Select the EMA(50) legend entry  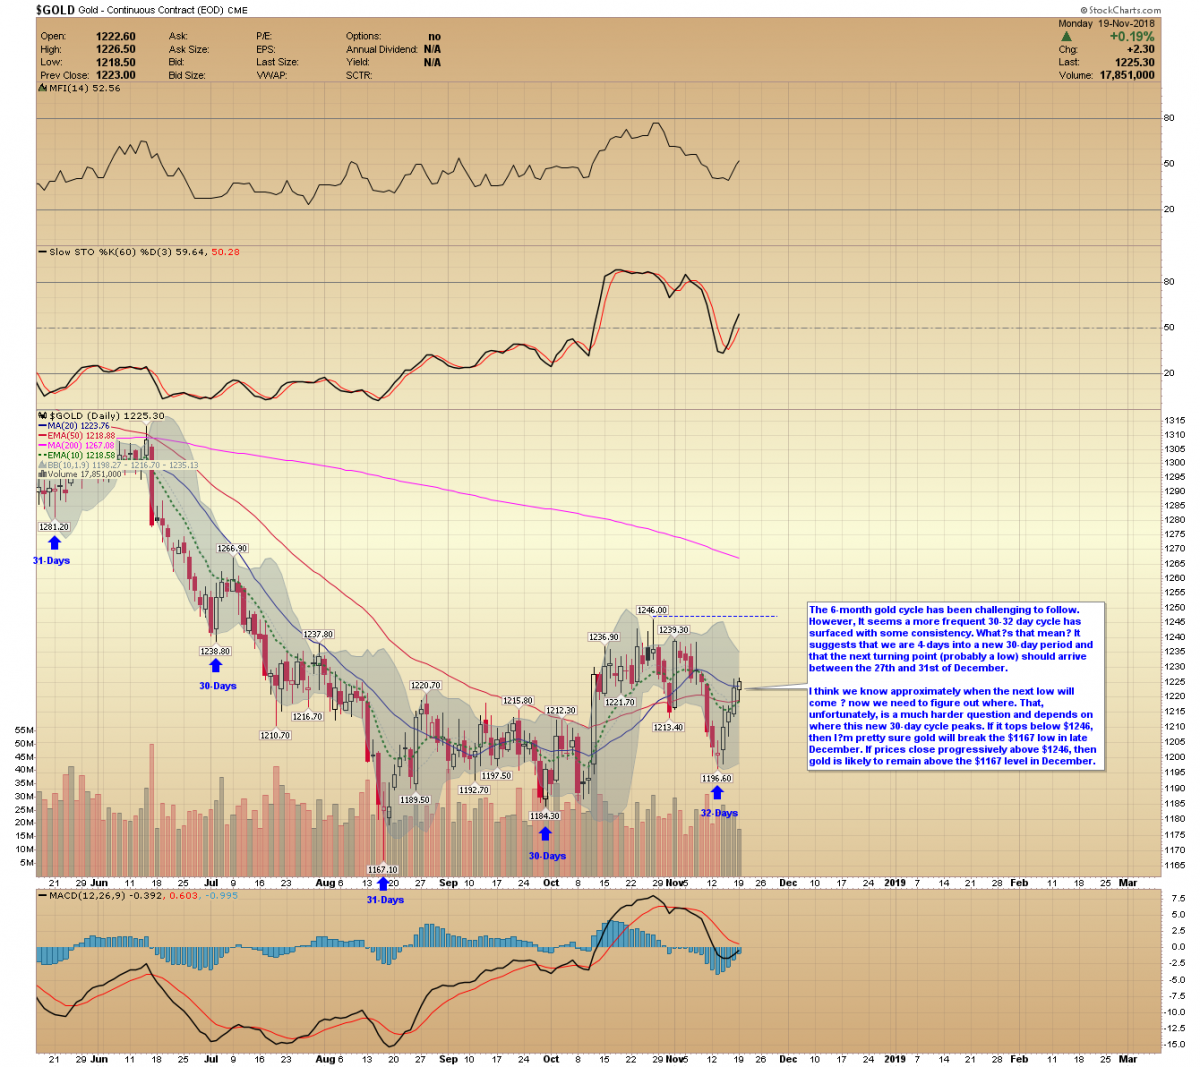(78, 436)
